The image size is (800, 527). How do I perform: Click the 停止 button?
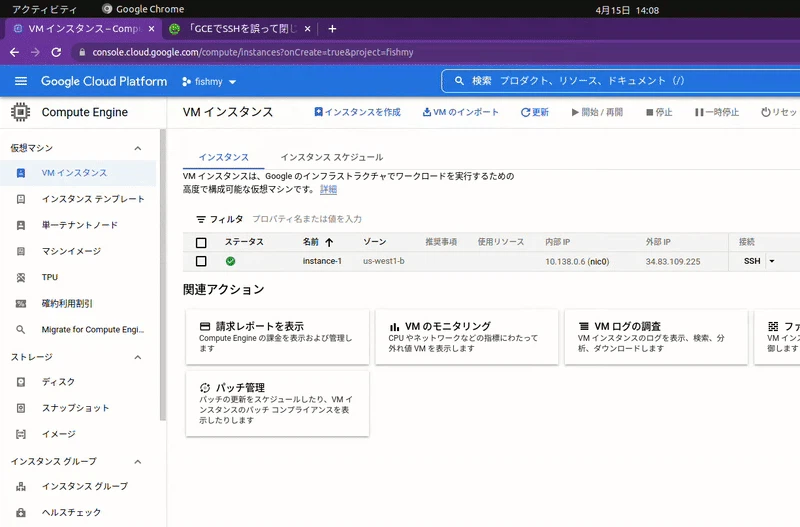pyautogui.click(x=659, y=112)
